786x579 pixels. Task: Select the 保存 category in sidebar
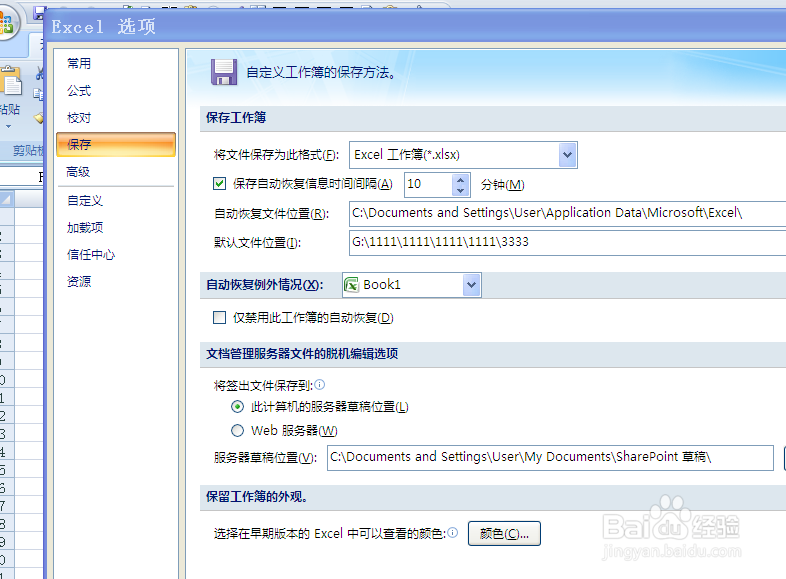coord(116,144)
